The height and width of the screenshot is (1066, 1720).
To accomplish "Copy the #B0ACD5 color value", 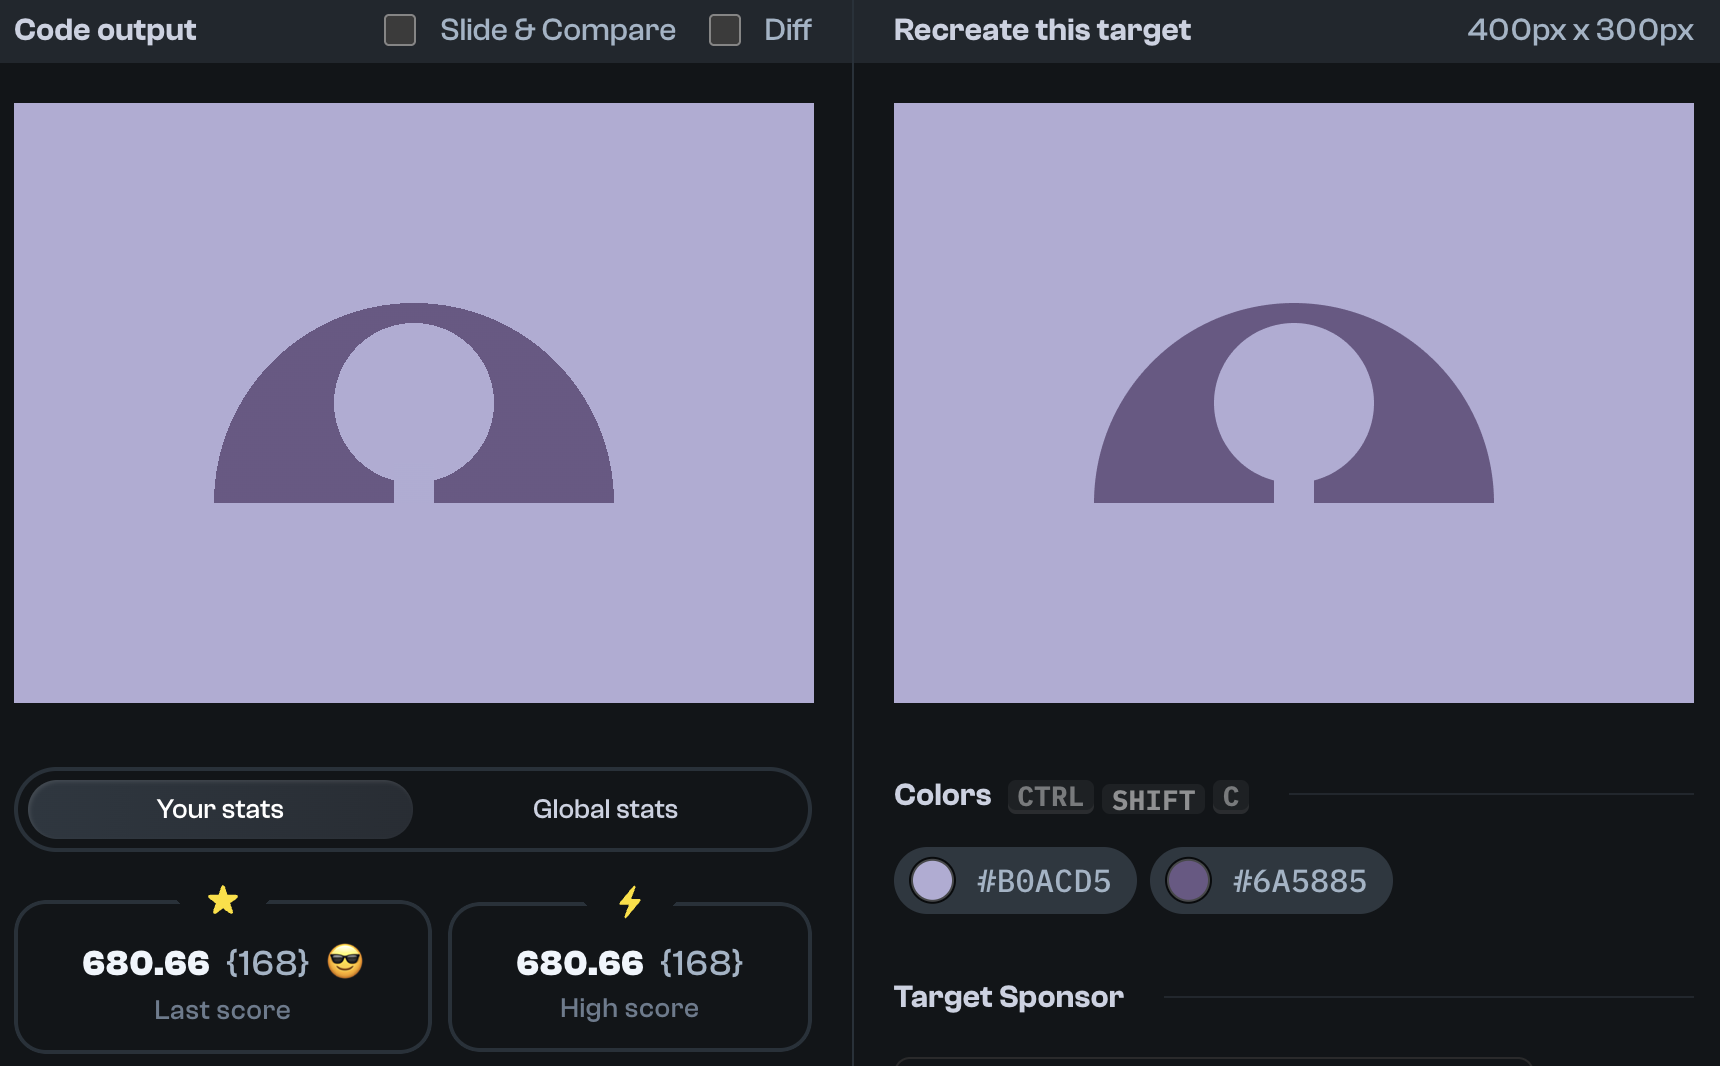I will 1043,881.
